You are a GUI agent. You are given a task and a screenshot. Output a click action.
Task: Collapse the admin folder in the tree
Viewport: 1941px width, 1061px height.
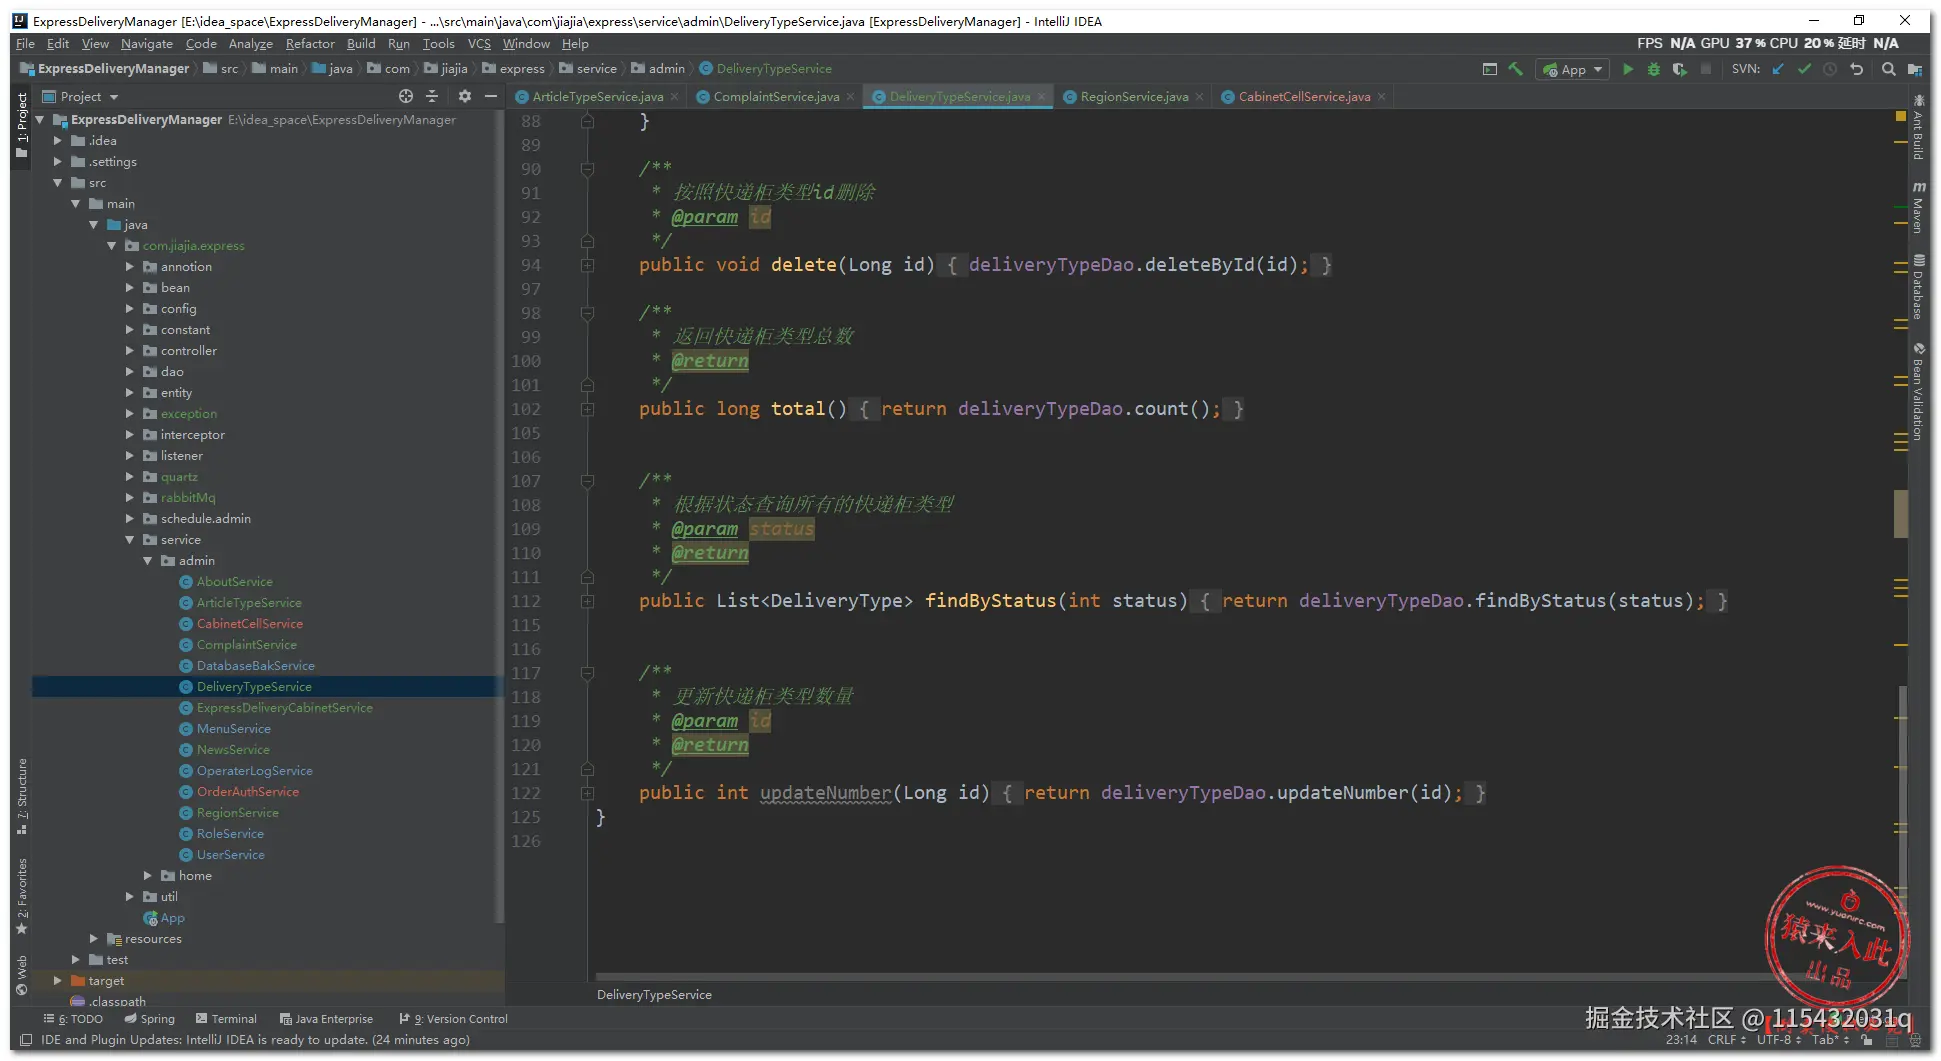click(x=148, y=561)
